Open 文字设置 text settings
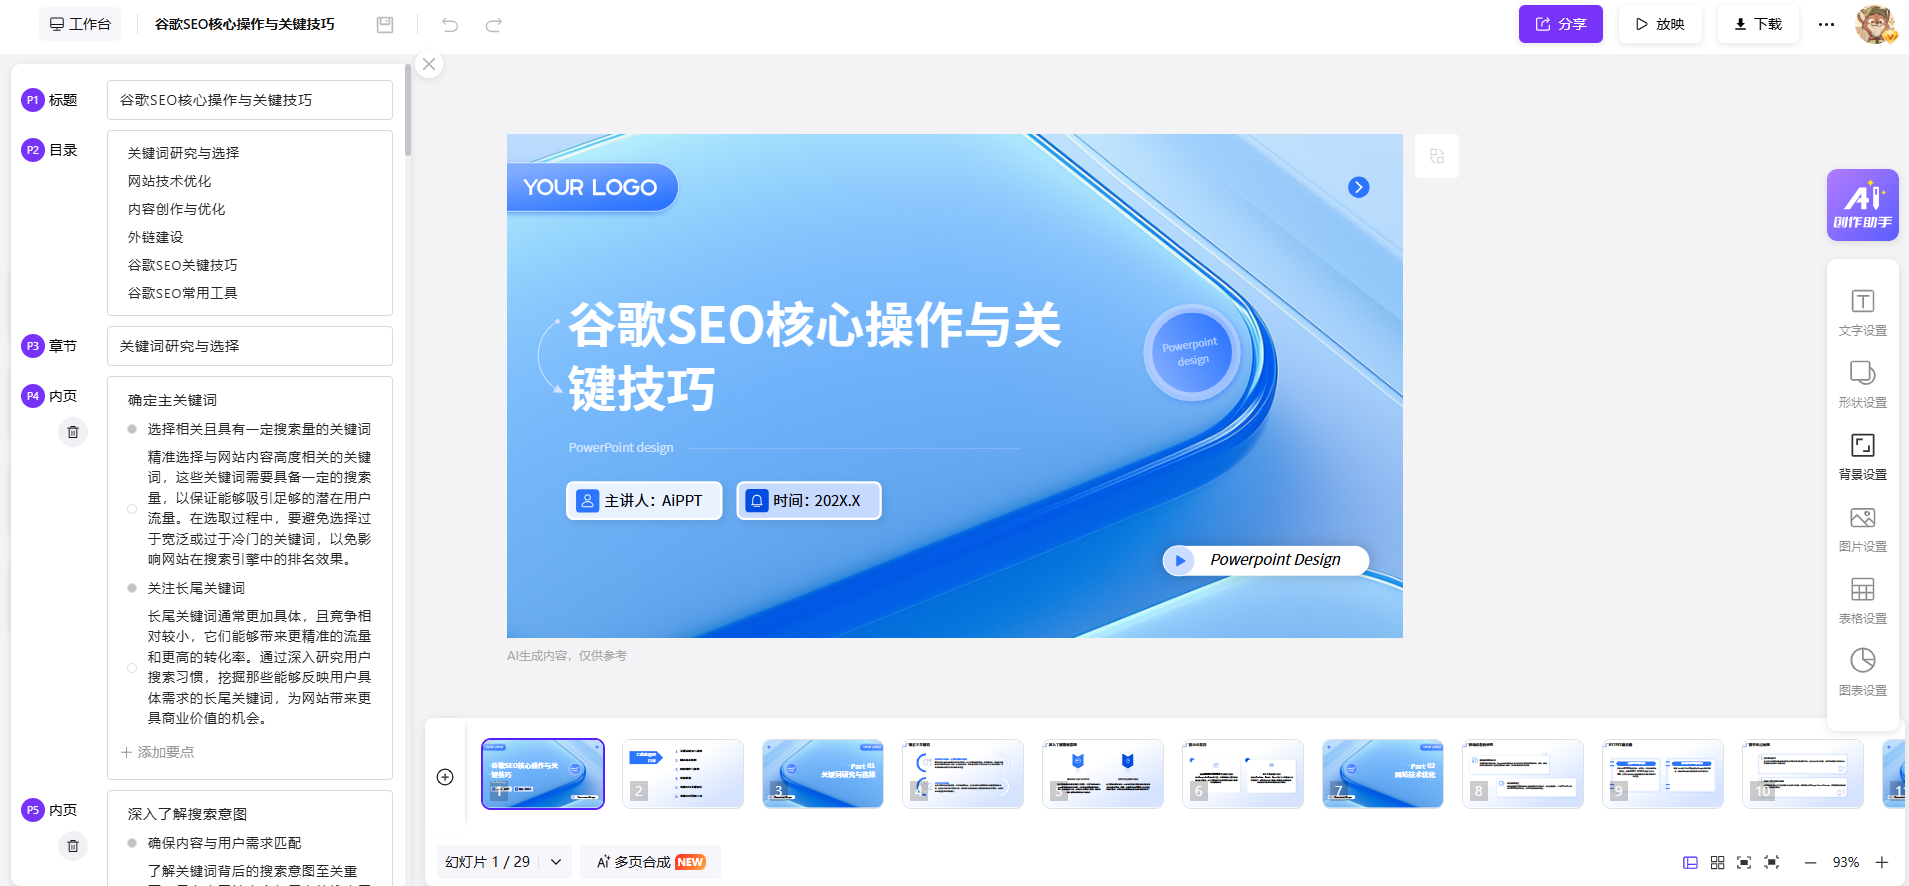This screenshot has width=1909, height=886. (x=1862, y=313)
